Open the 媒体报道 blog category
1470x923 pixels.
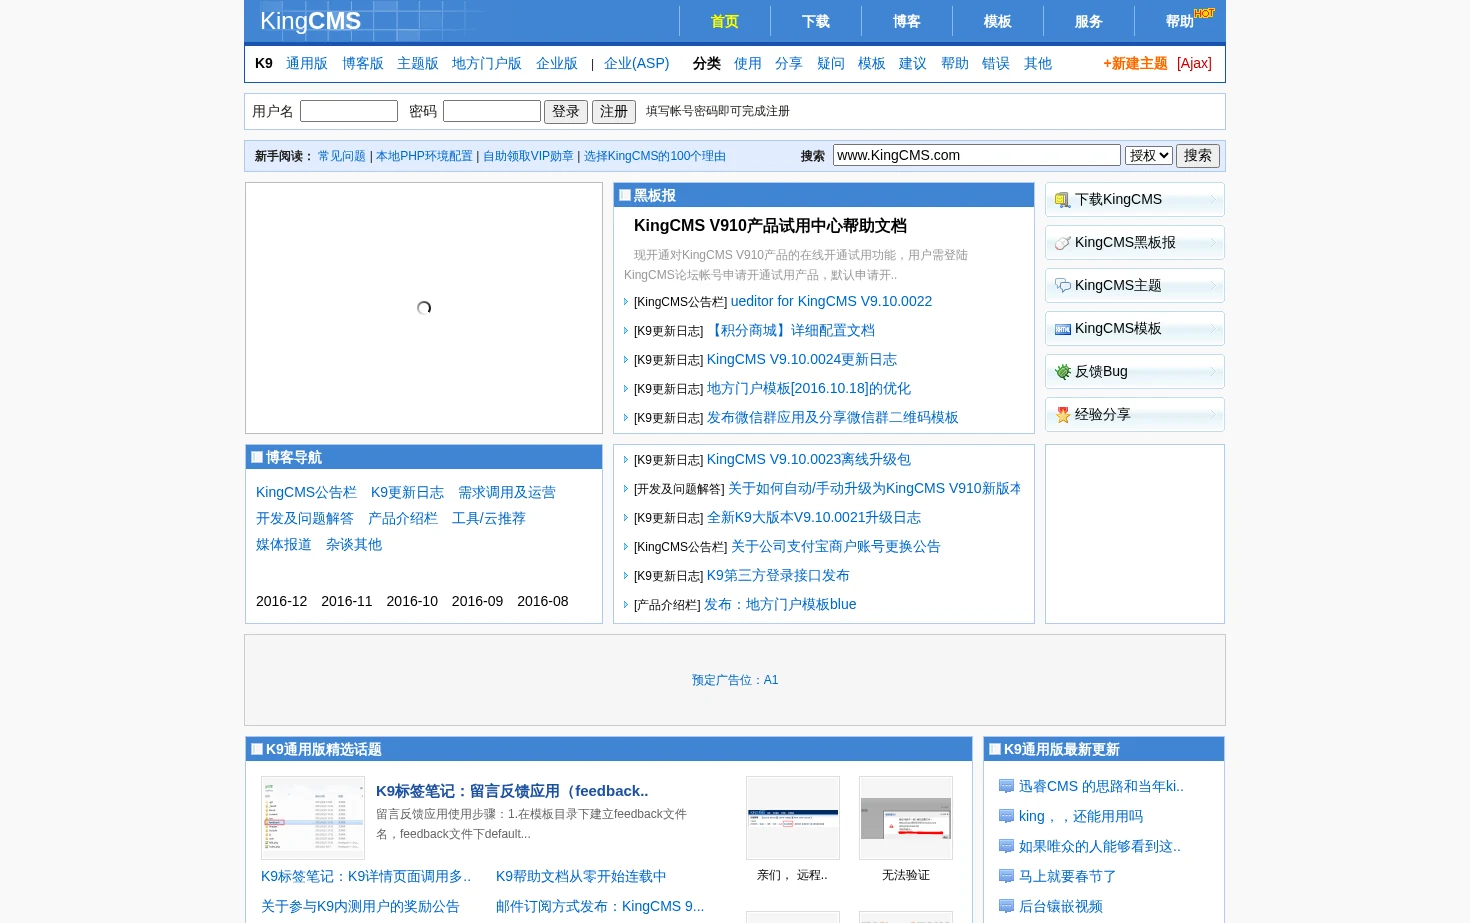(284, 544)
